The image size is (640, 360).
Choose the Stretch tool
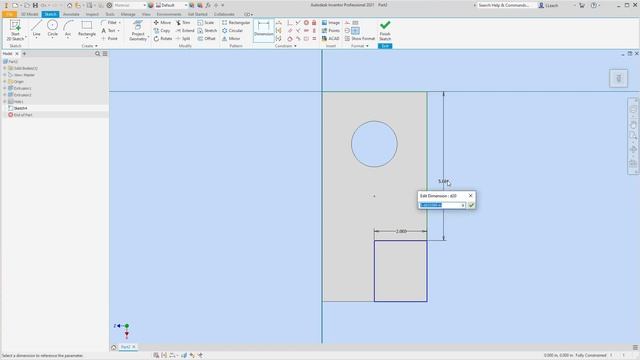(x=207, y=31)
